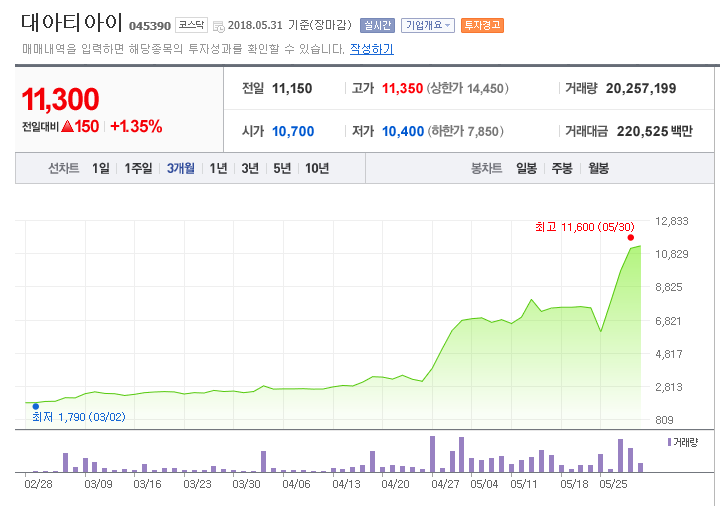The width and height of the screenshot is (720, 506).
Task: Switch to 월봉 monthly candle chart
Action: coord(598,169)
